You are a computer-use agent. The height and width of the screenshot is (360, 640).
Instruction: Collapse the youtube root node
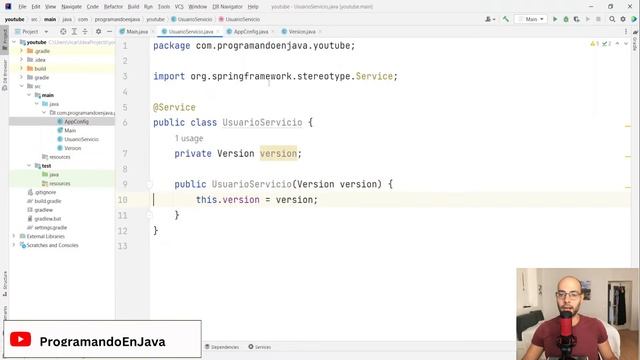14,42
